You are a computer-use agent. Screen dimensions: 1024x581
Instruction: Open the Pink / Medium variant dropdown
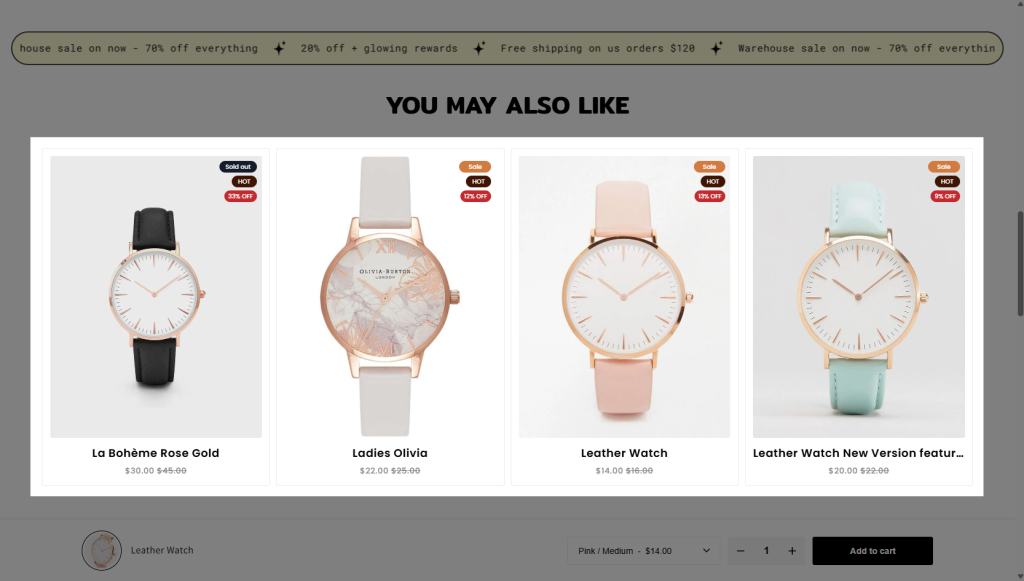pos(643,551)
